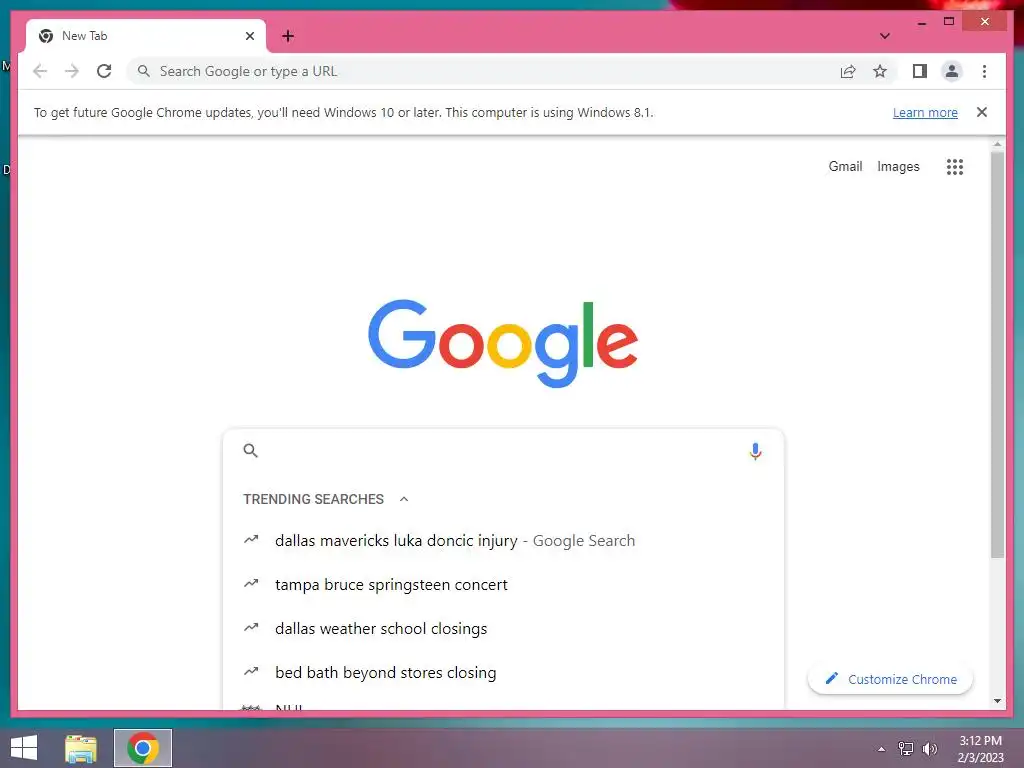Open the Images link

[898, 167]
